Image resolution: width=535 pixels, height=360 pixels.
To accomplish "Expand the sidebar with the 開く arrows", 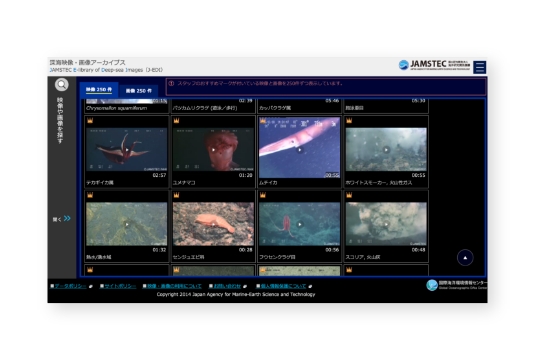I will click(62, 219).
